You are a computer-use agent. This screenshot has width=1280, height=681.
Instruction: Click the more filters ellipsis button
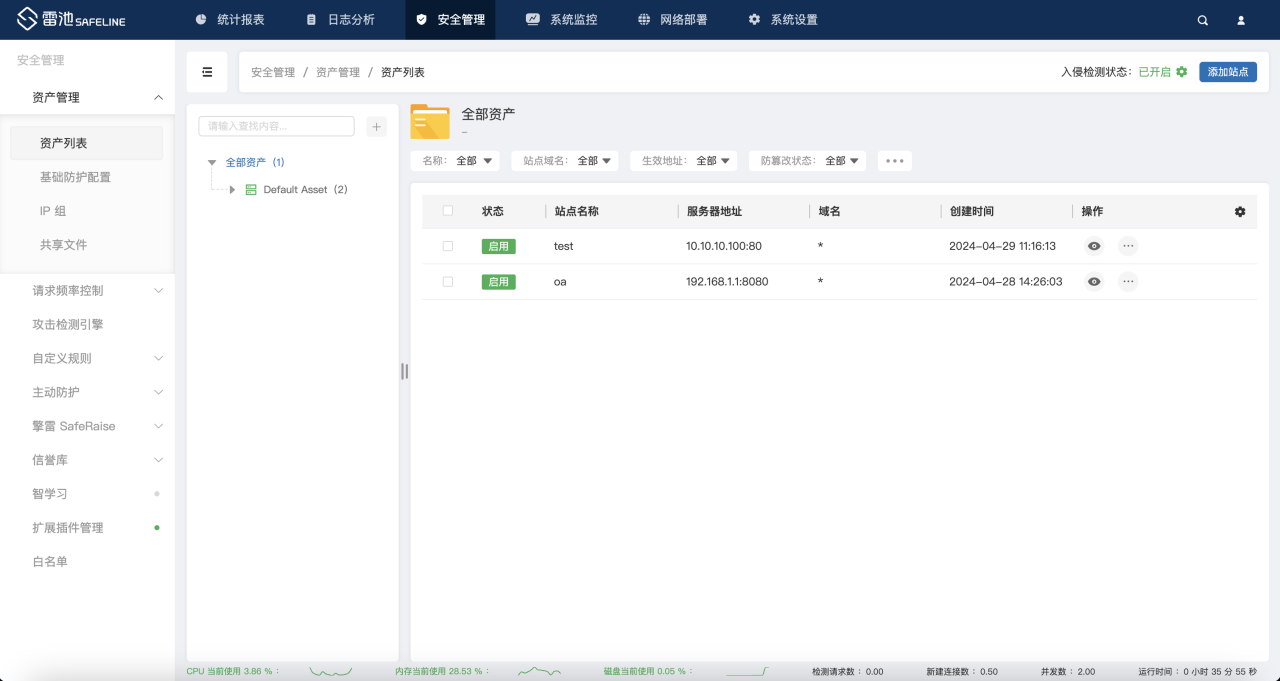coord(894,161)
